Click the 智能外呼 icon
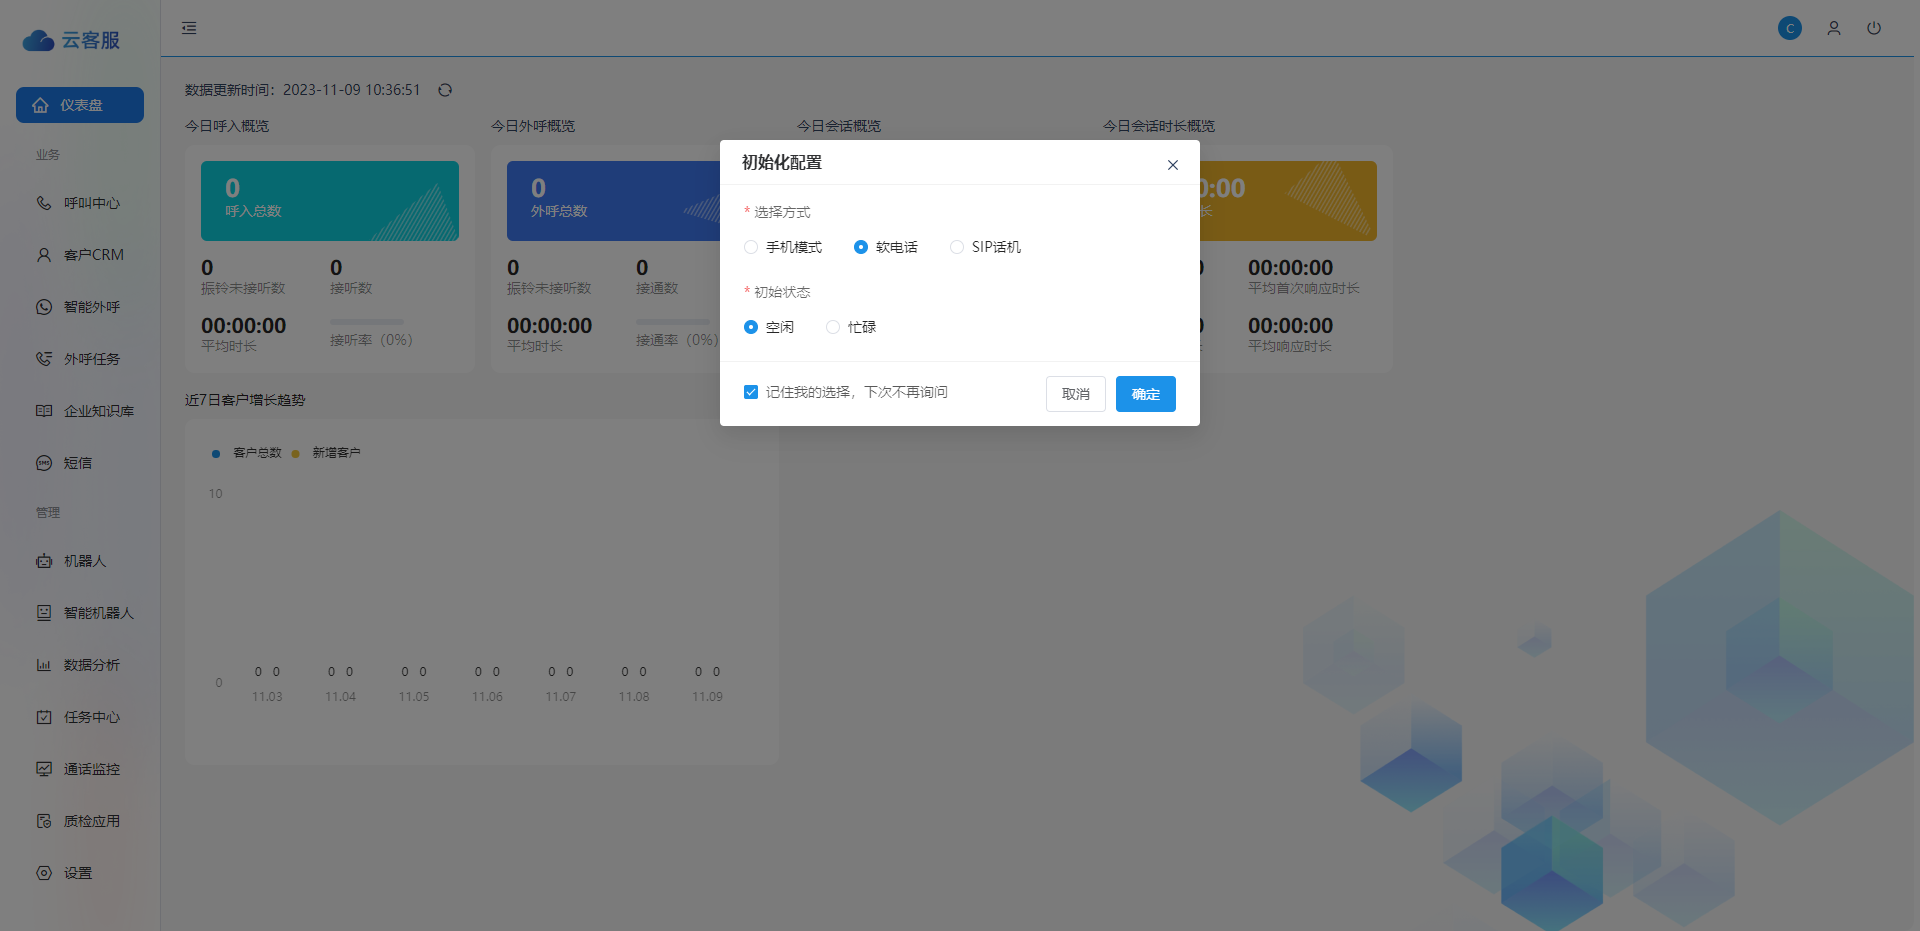Screen dimensions: 1920x931 44,307
